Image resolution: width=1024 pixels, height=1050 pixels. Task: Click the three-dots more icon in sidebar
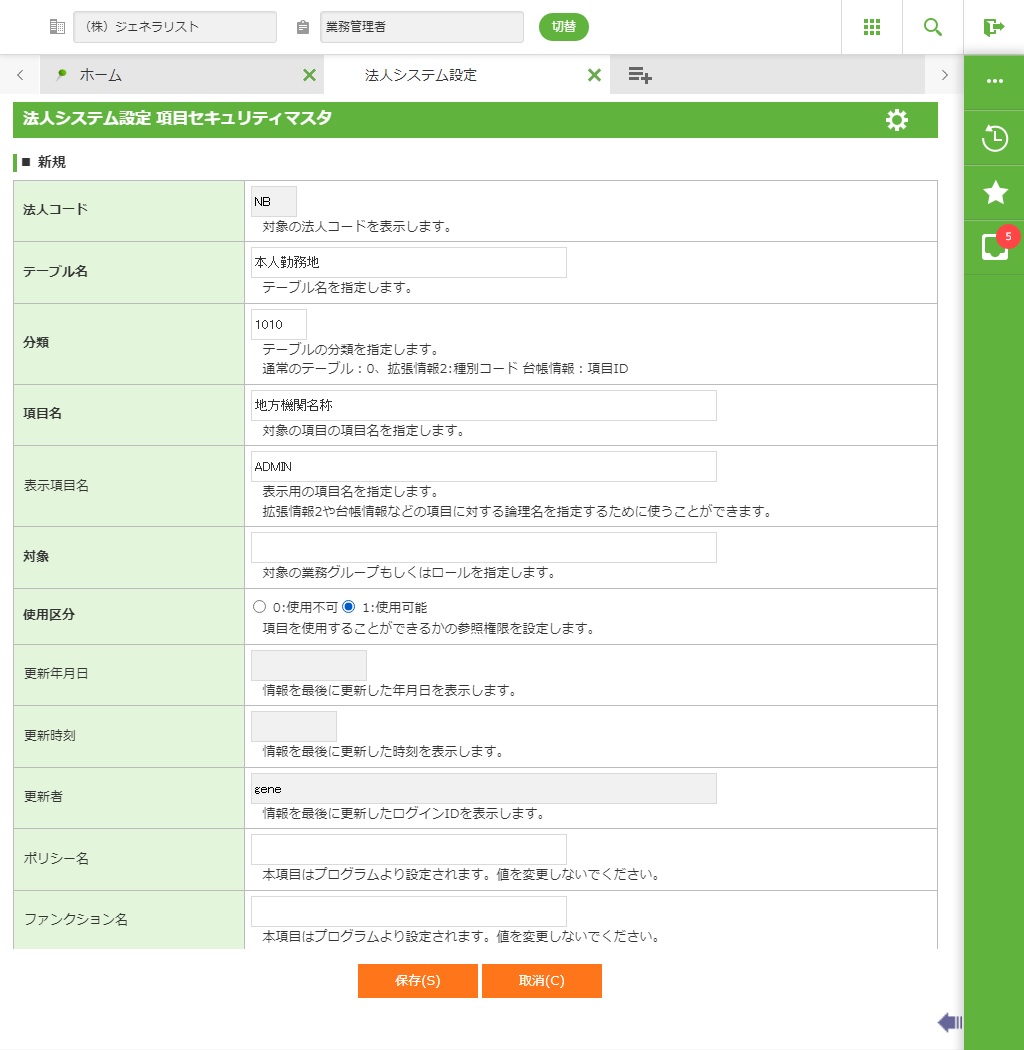point(994,81)
